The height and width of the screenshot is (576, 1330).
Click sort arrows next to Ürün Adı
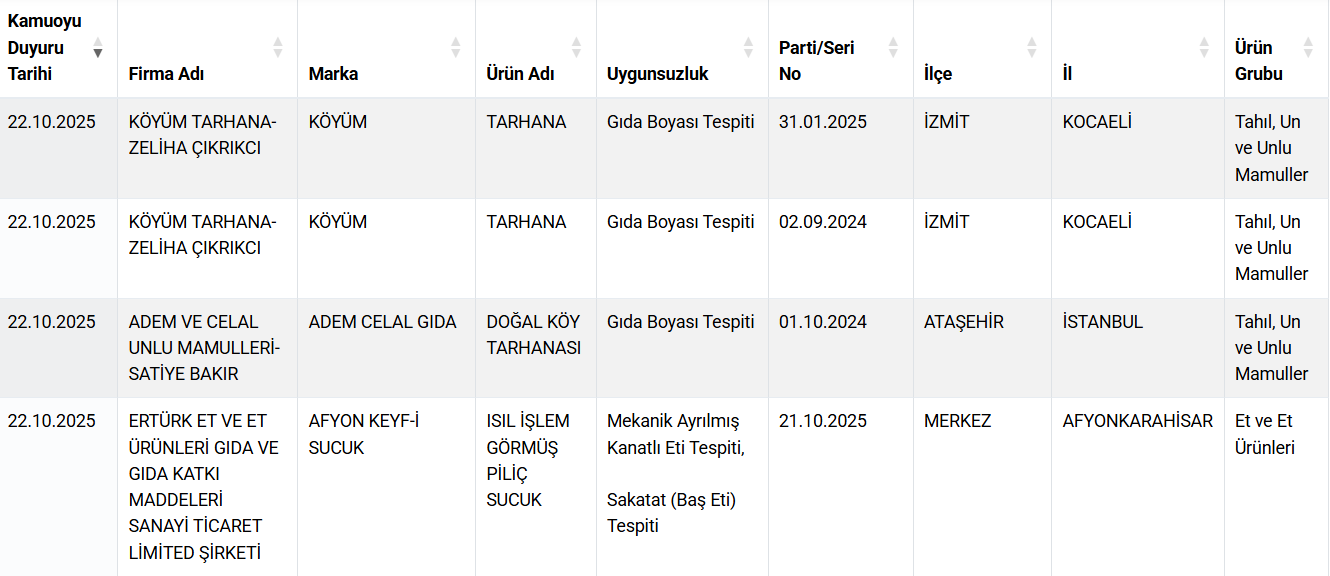coord(577,47)
